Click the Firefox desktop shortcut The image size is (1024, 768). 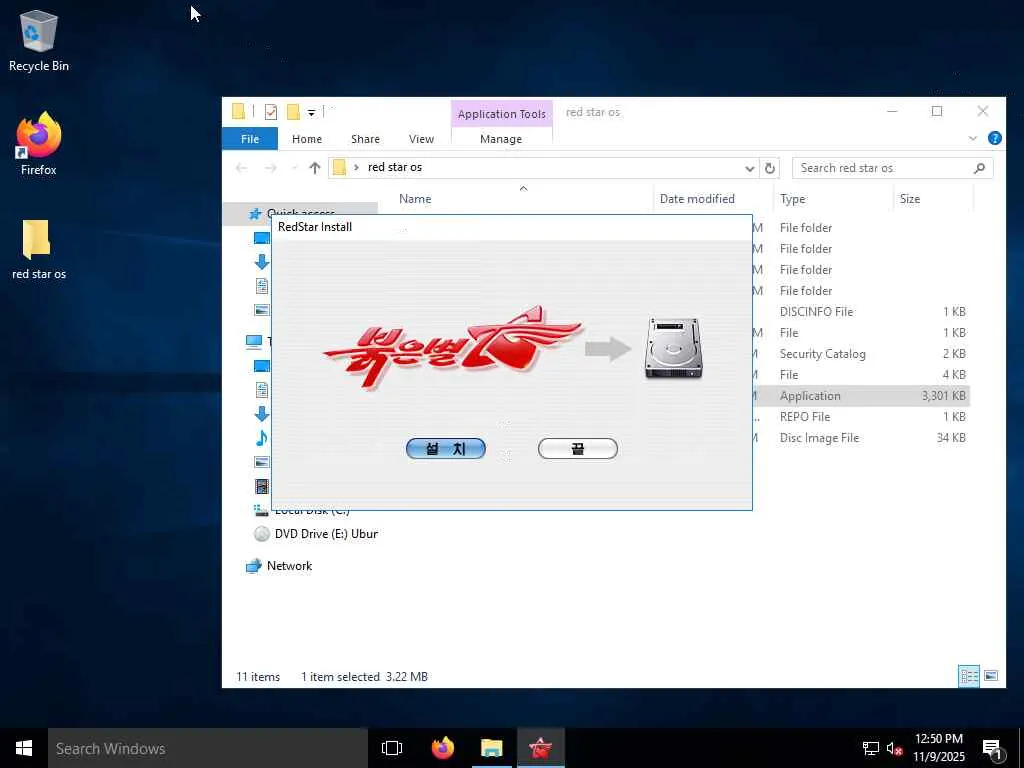(x=39, y=144)
